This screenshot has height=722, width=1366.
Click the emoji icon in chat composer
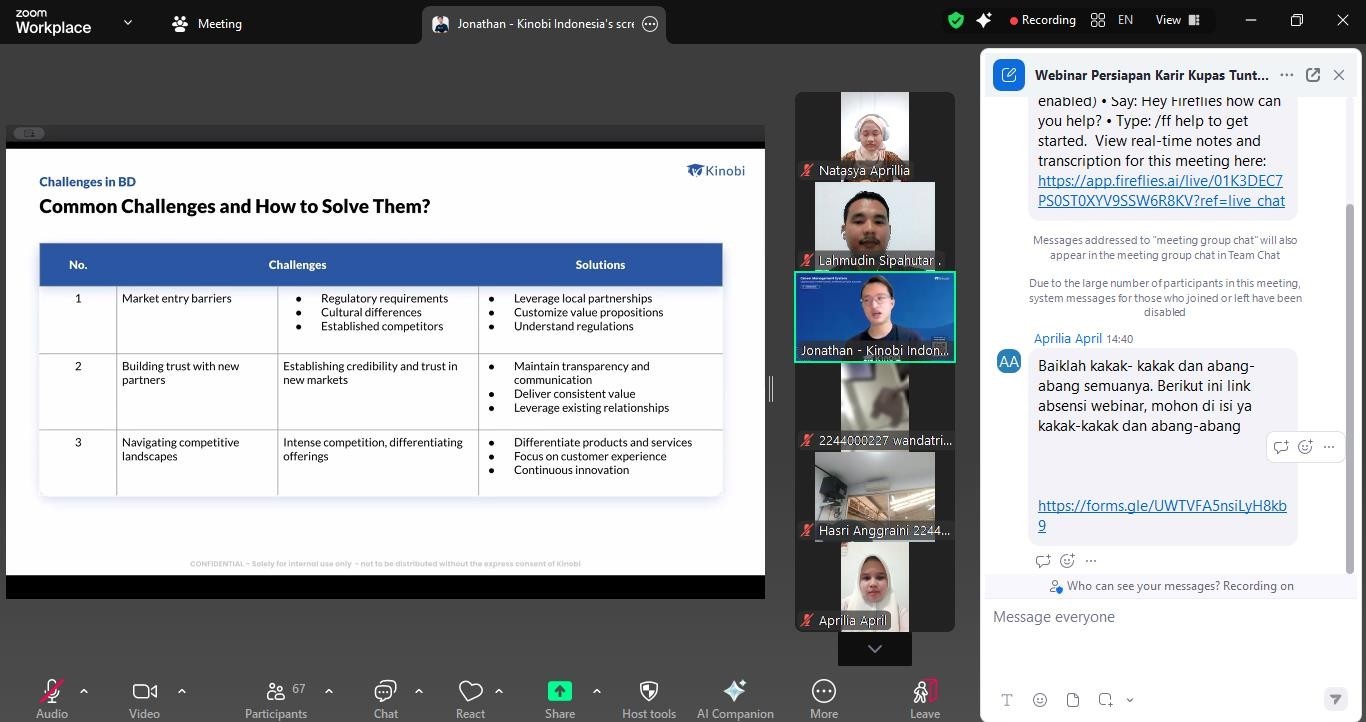coord(1040,700)
